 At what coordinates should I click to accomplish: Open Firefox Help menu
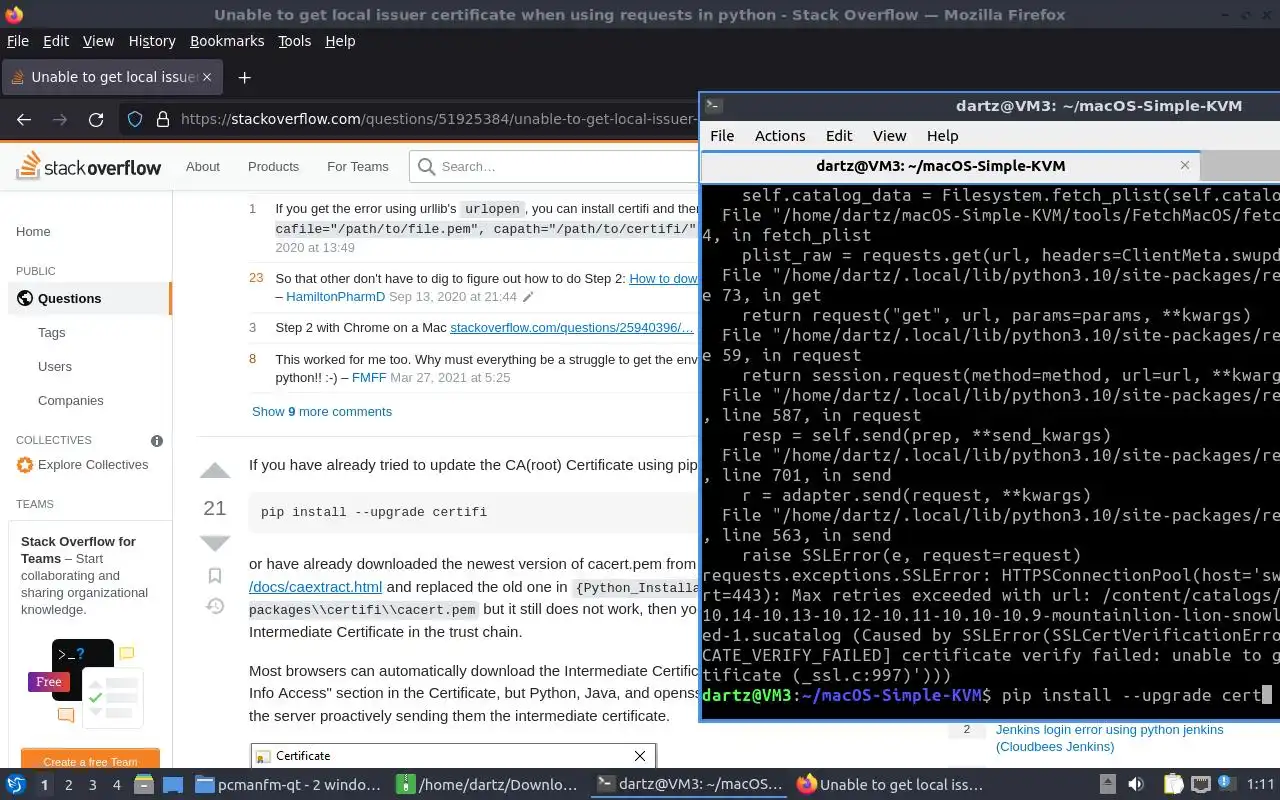pos(340,41)
